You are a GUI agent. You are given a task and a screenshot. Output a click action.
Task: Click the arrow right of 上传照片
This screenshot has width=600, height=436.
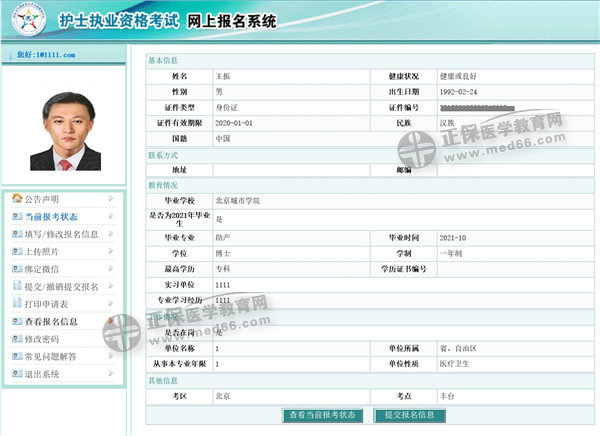click(x=111, y=251)
